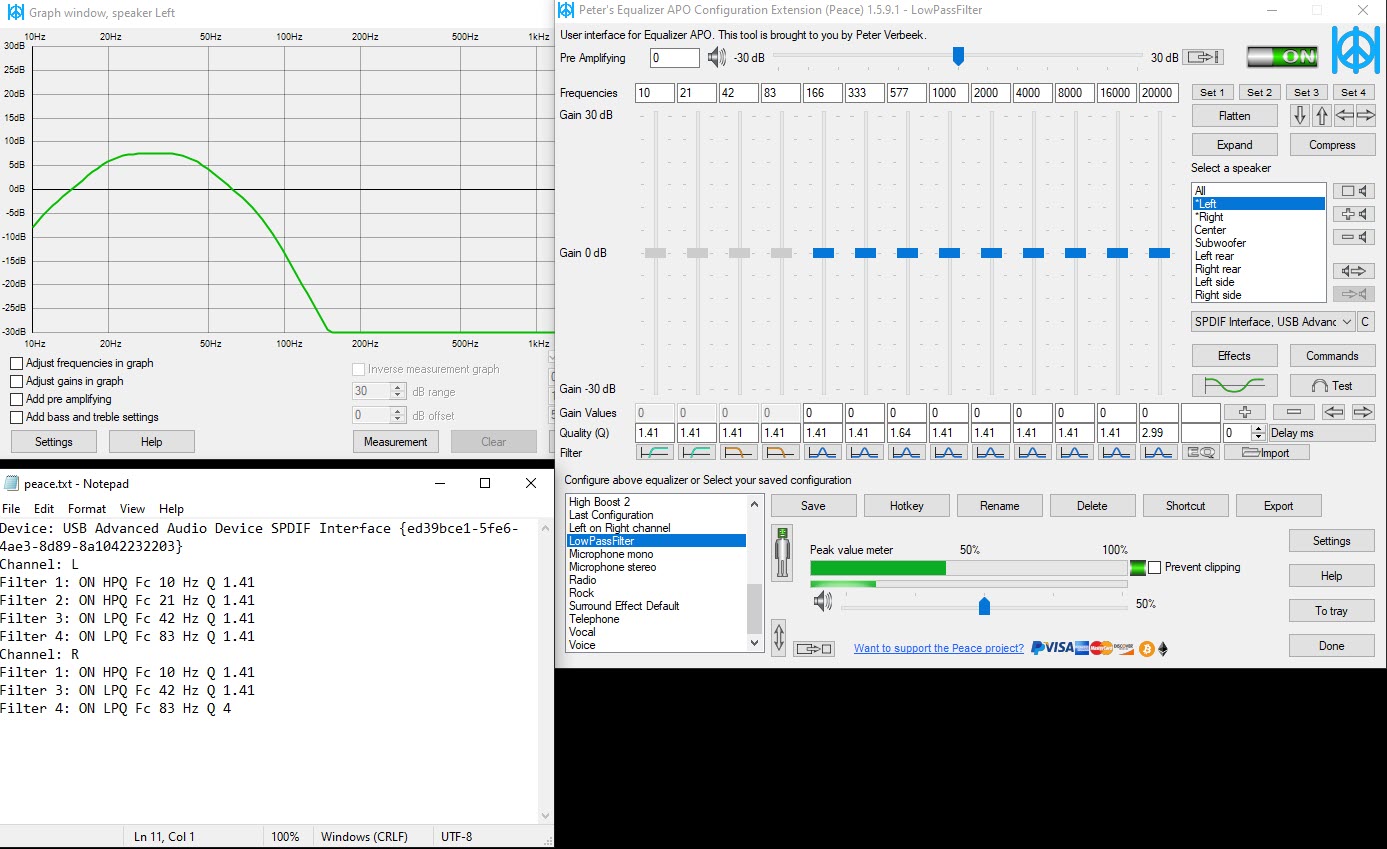Select the Subwoofer speaker

click(x=1220, y=243)
